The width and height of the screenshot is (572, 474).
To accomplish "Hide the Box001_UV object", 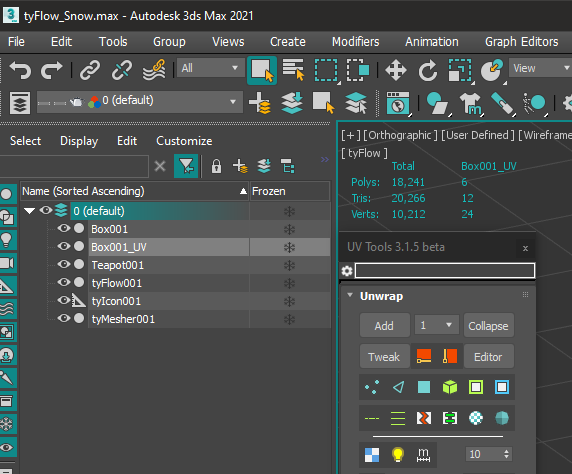I will tap(64, 246).
